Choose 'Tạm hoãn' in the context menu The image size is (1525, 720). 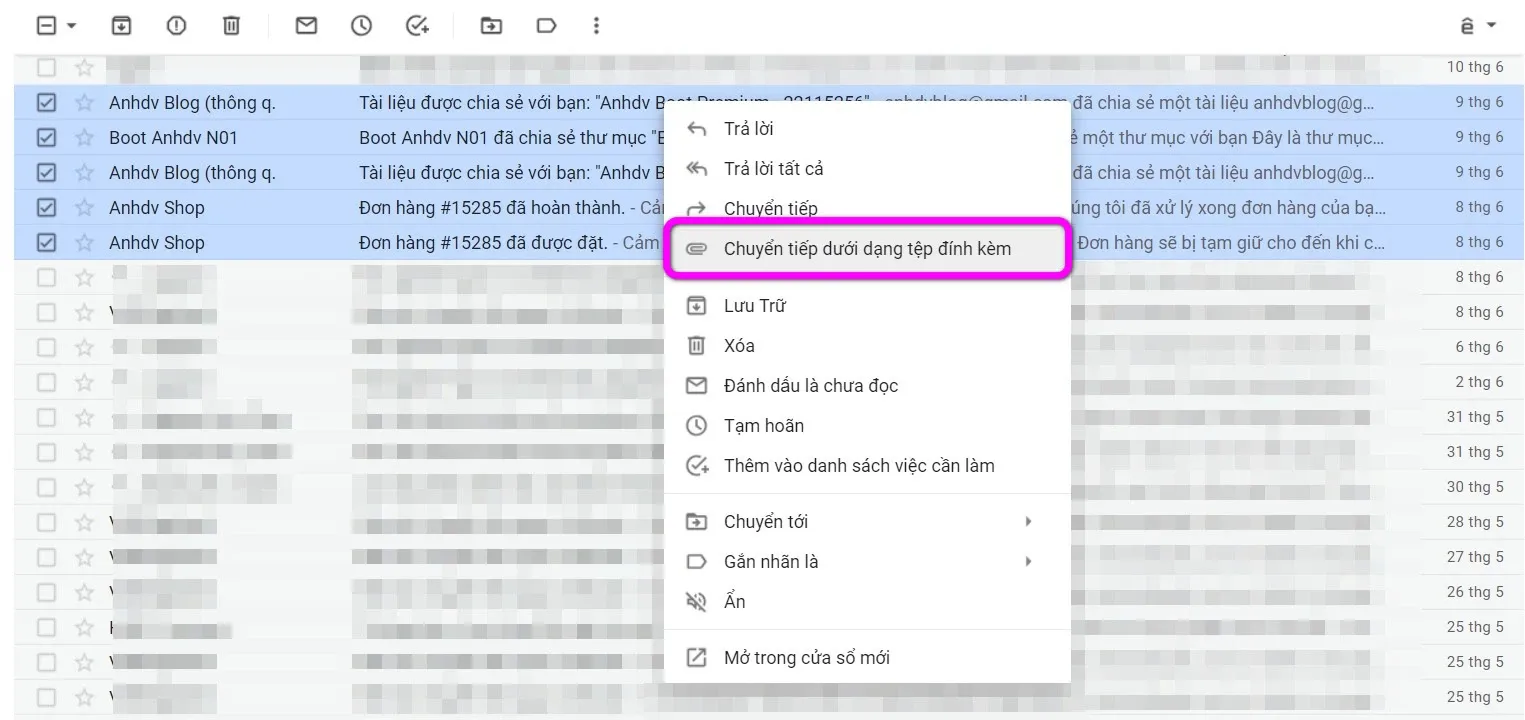tap(867, 426)
